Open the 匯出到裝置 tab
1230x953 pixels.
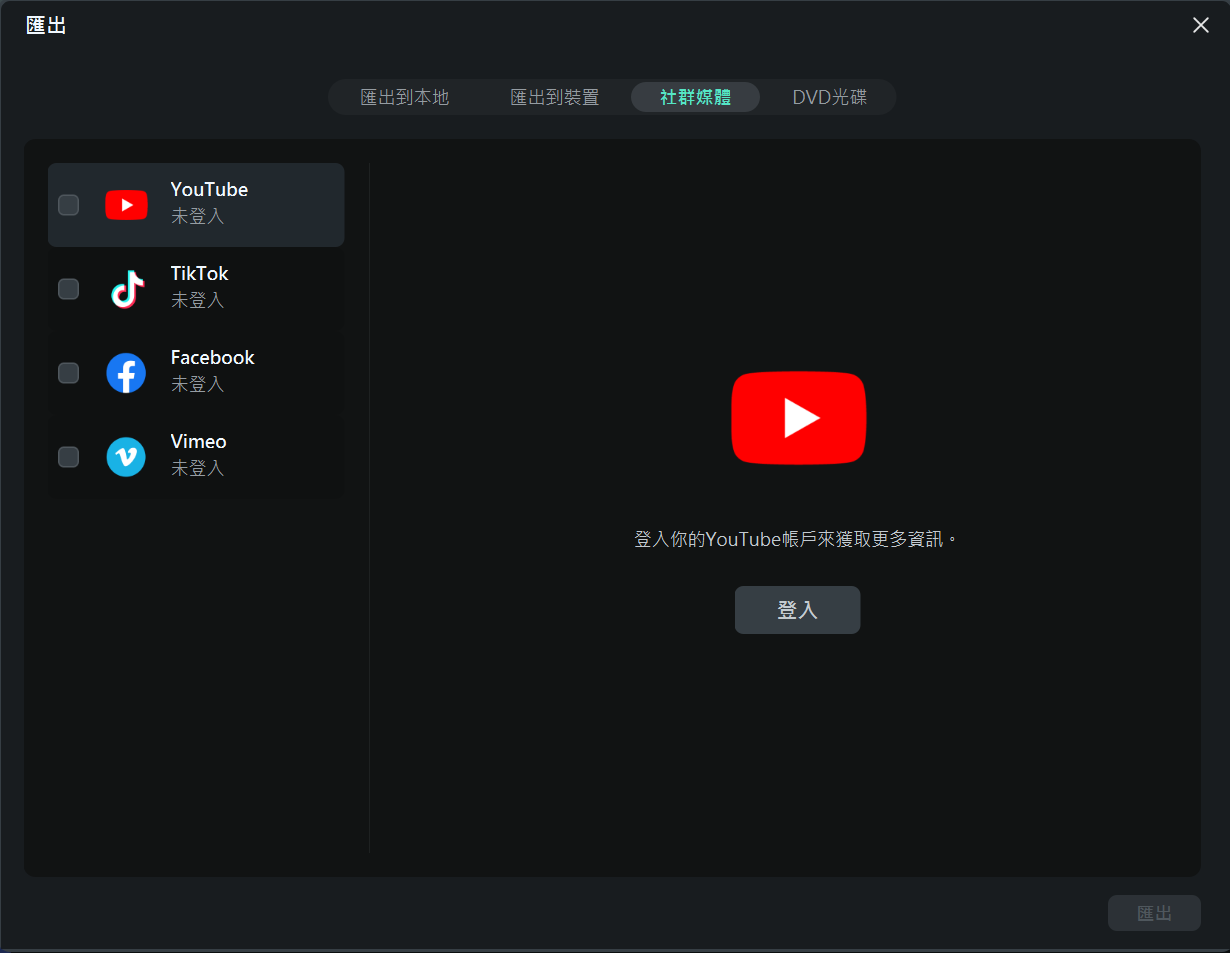tap(555, 97)
